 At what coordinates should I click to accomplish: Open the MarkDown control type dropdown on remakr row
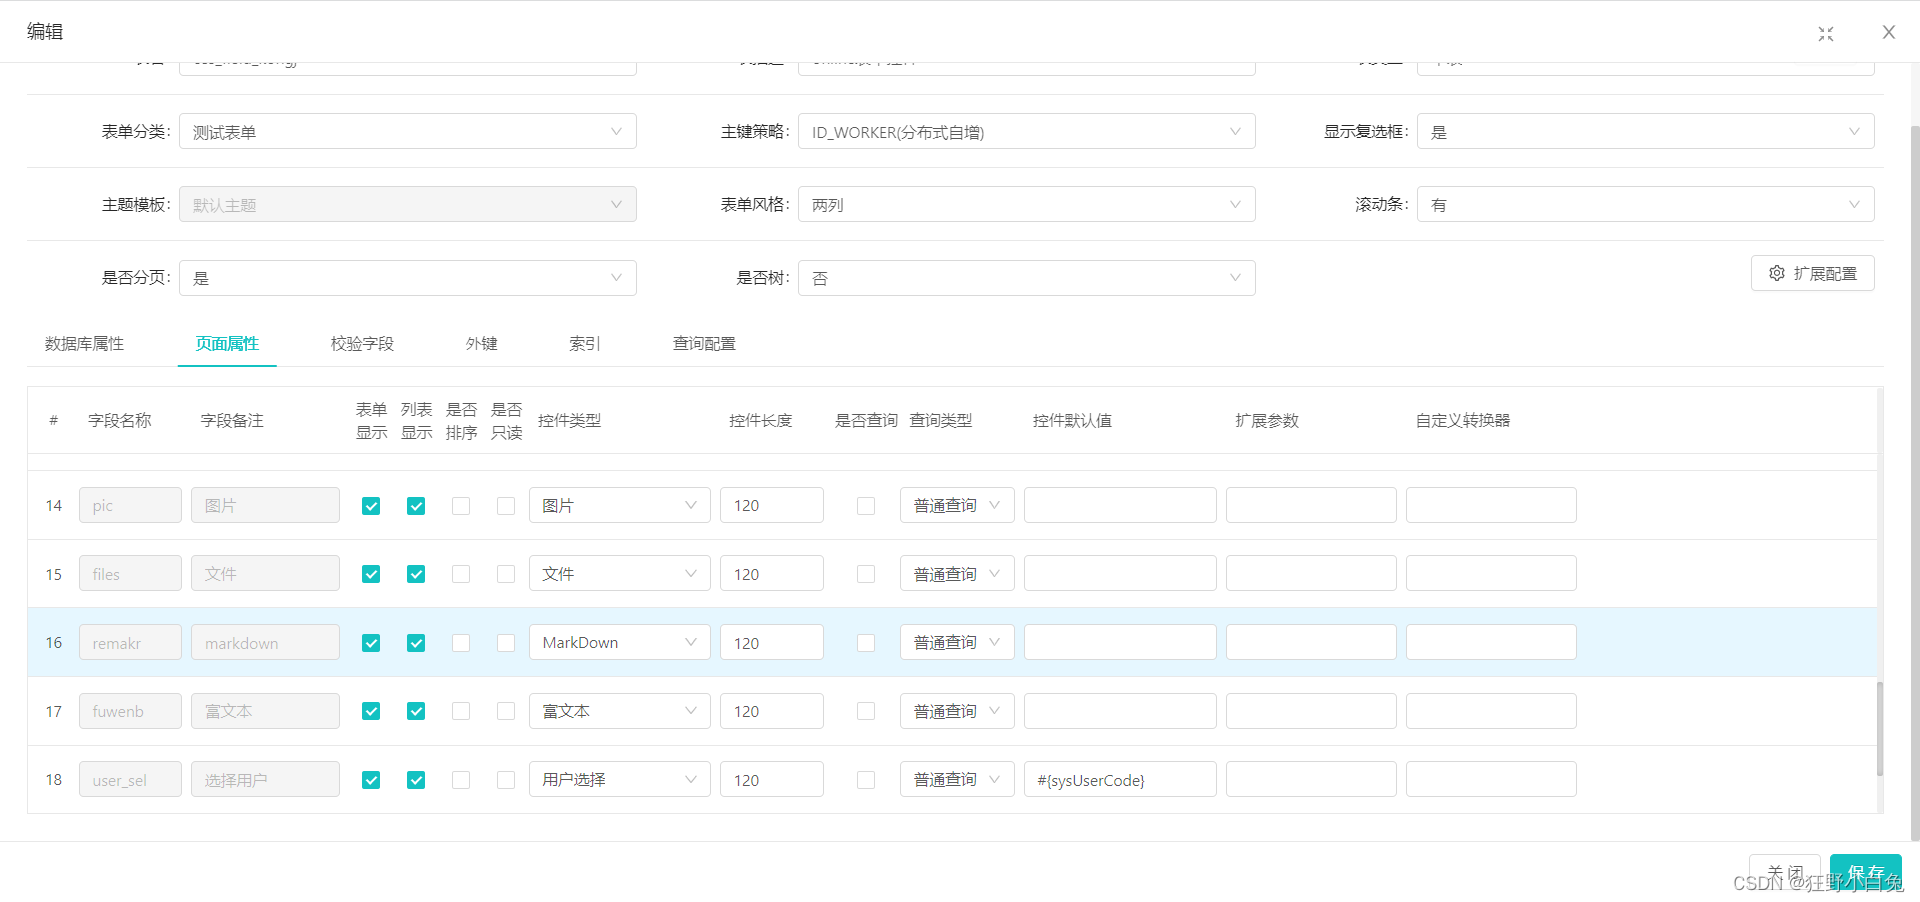click(x=690, y=642)
